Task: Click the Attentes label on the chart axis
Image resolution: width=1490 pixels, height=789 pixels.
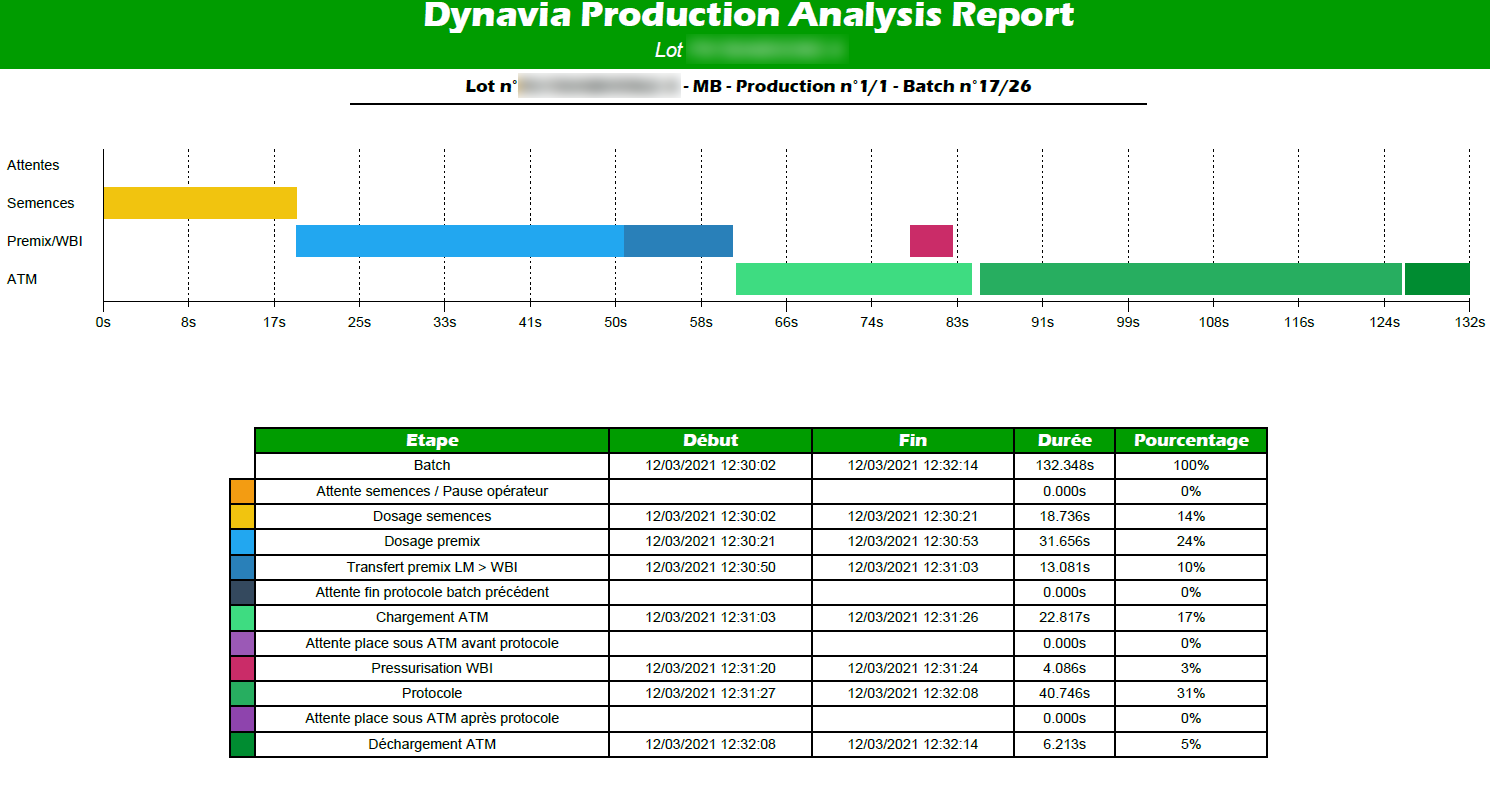Action: 35,165
